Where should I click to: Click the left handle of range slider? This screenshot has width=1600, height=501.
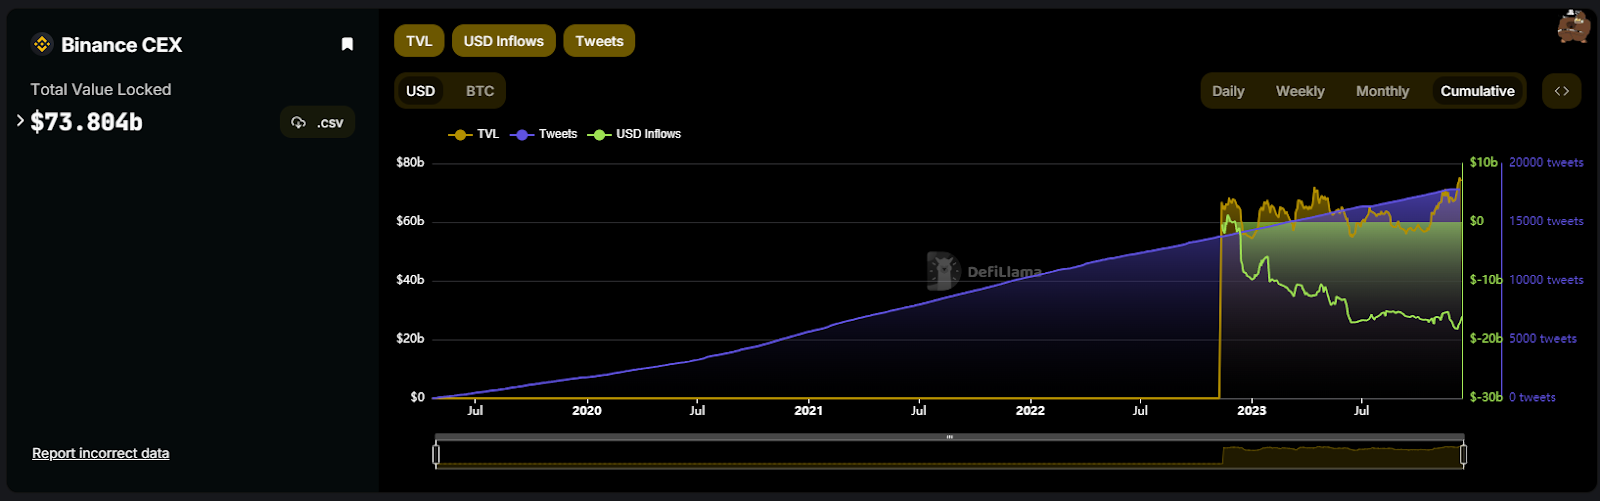pyautogui.click(x=436, y=455)
